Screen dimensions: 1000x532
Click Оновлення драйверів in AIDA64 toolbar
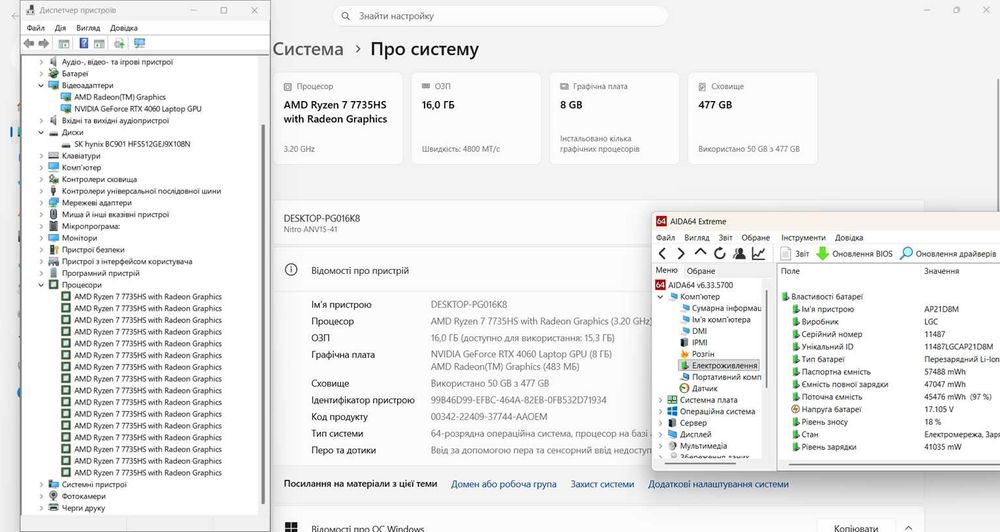click(x=948, y=253)
